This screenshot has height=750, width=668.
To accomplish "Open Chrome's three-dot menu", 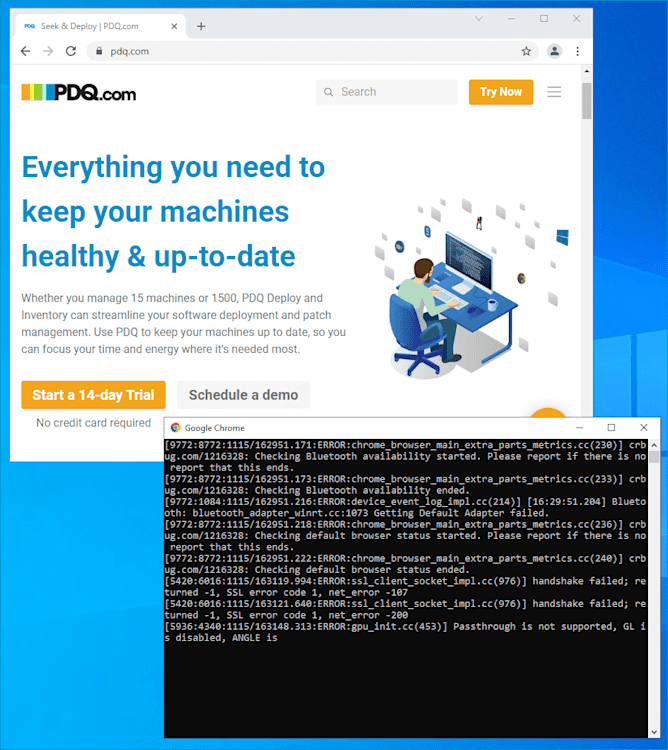I will point(578,51).
